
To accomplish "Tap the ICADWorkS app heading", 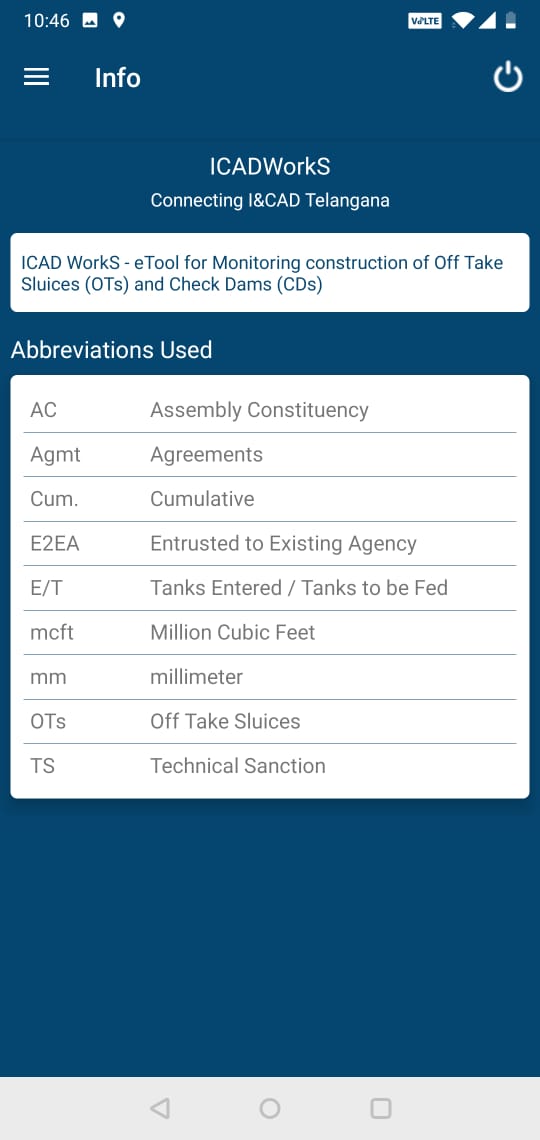I will [270, 166].
